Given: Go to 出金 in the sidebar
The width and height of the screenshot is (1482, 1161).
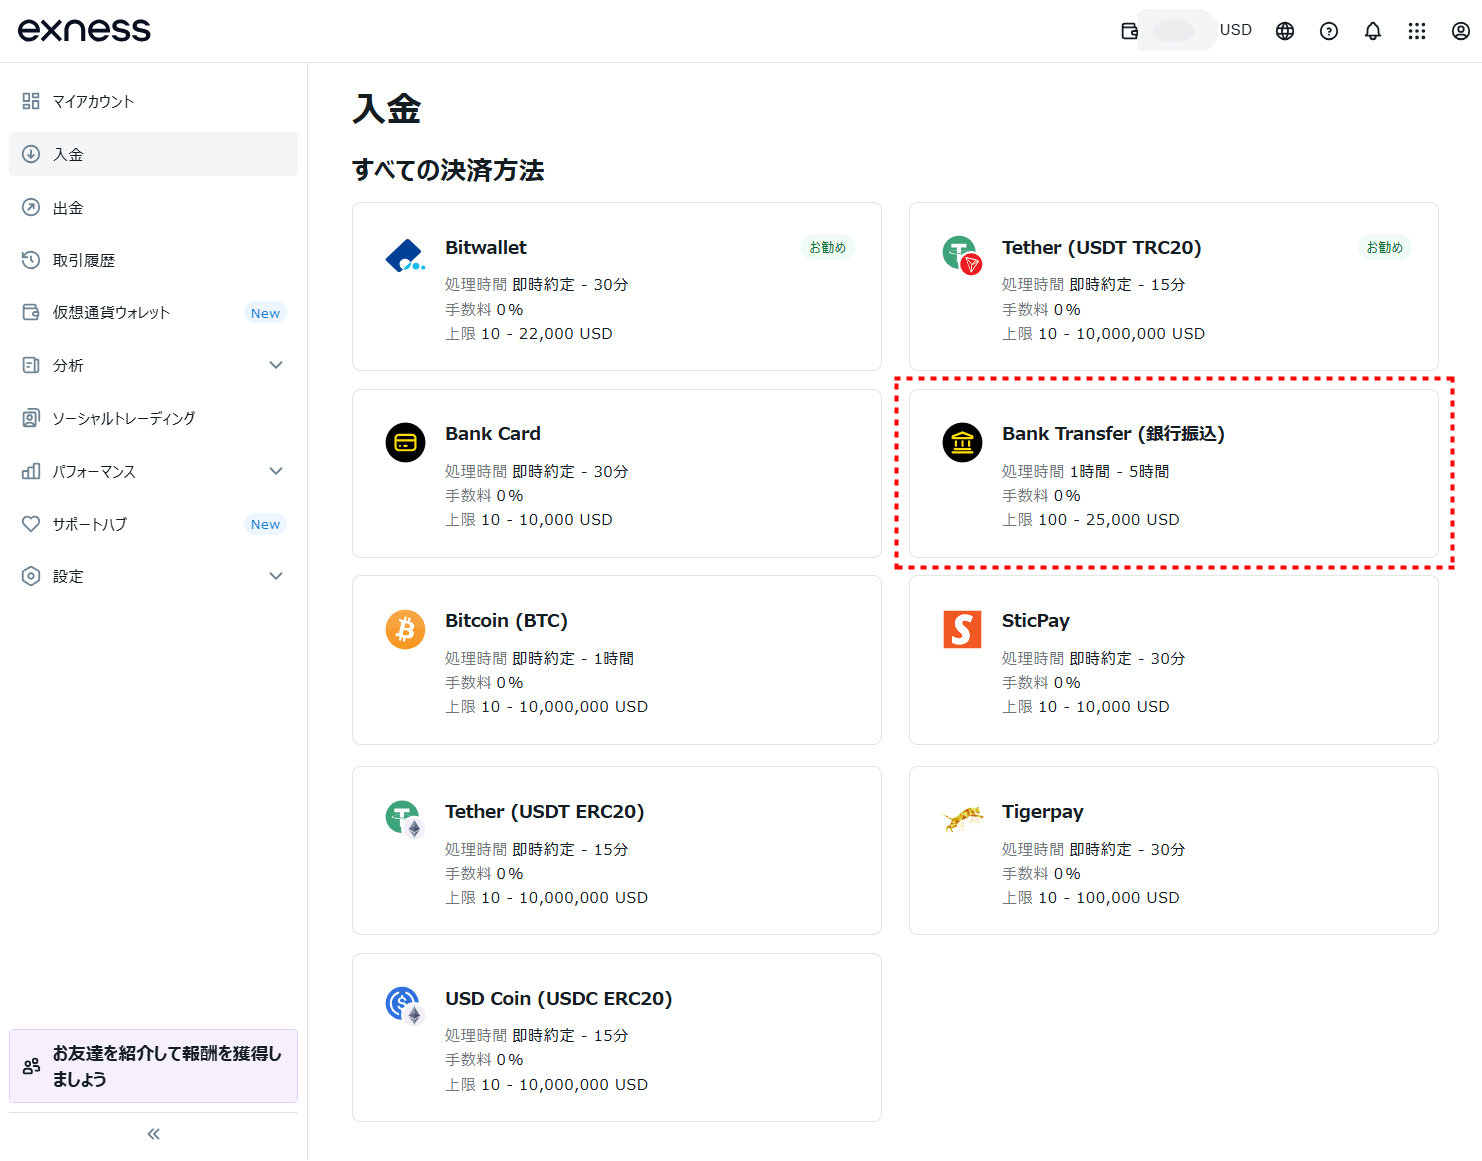Looking at the screenshot, I should point(153,207).
